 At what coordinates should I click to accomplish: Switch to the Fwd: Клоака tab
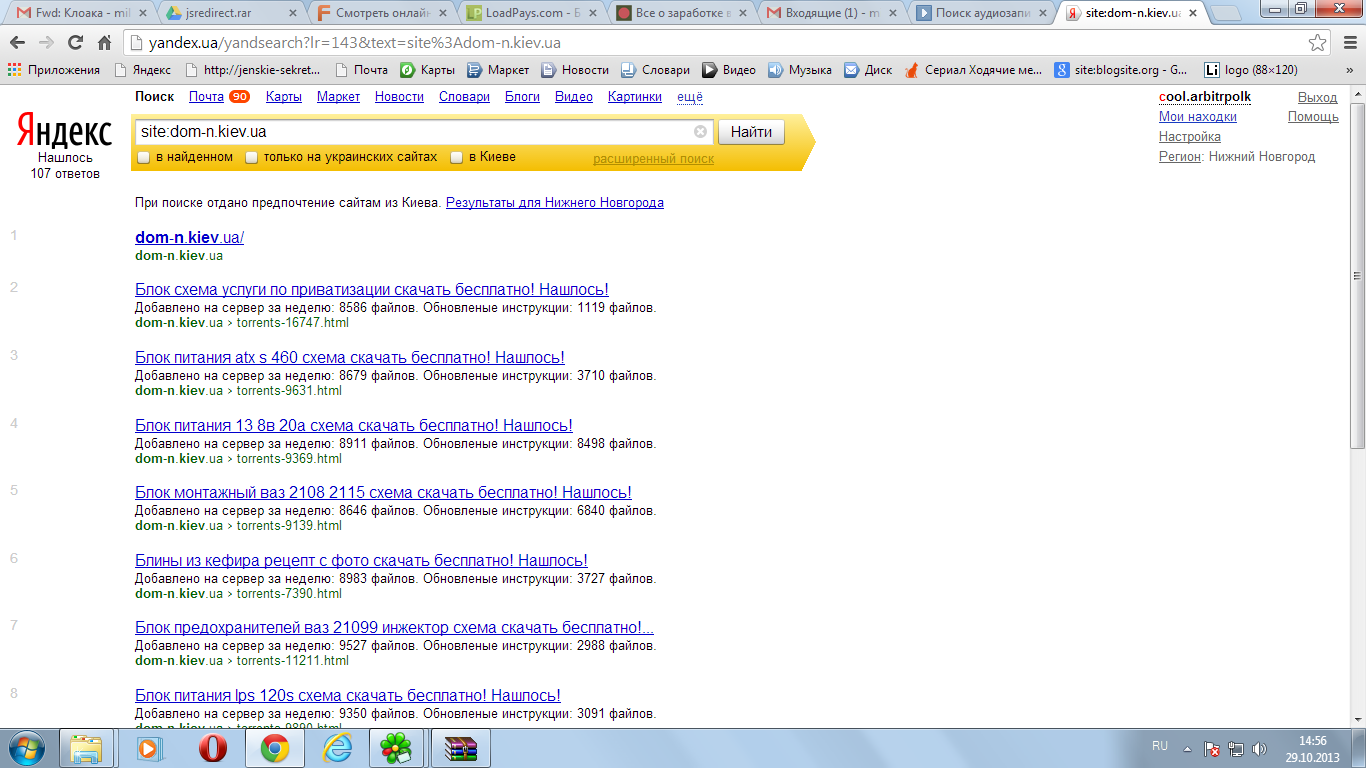81,14
